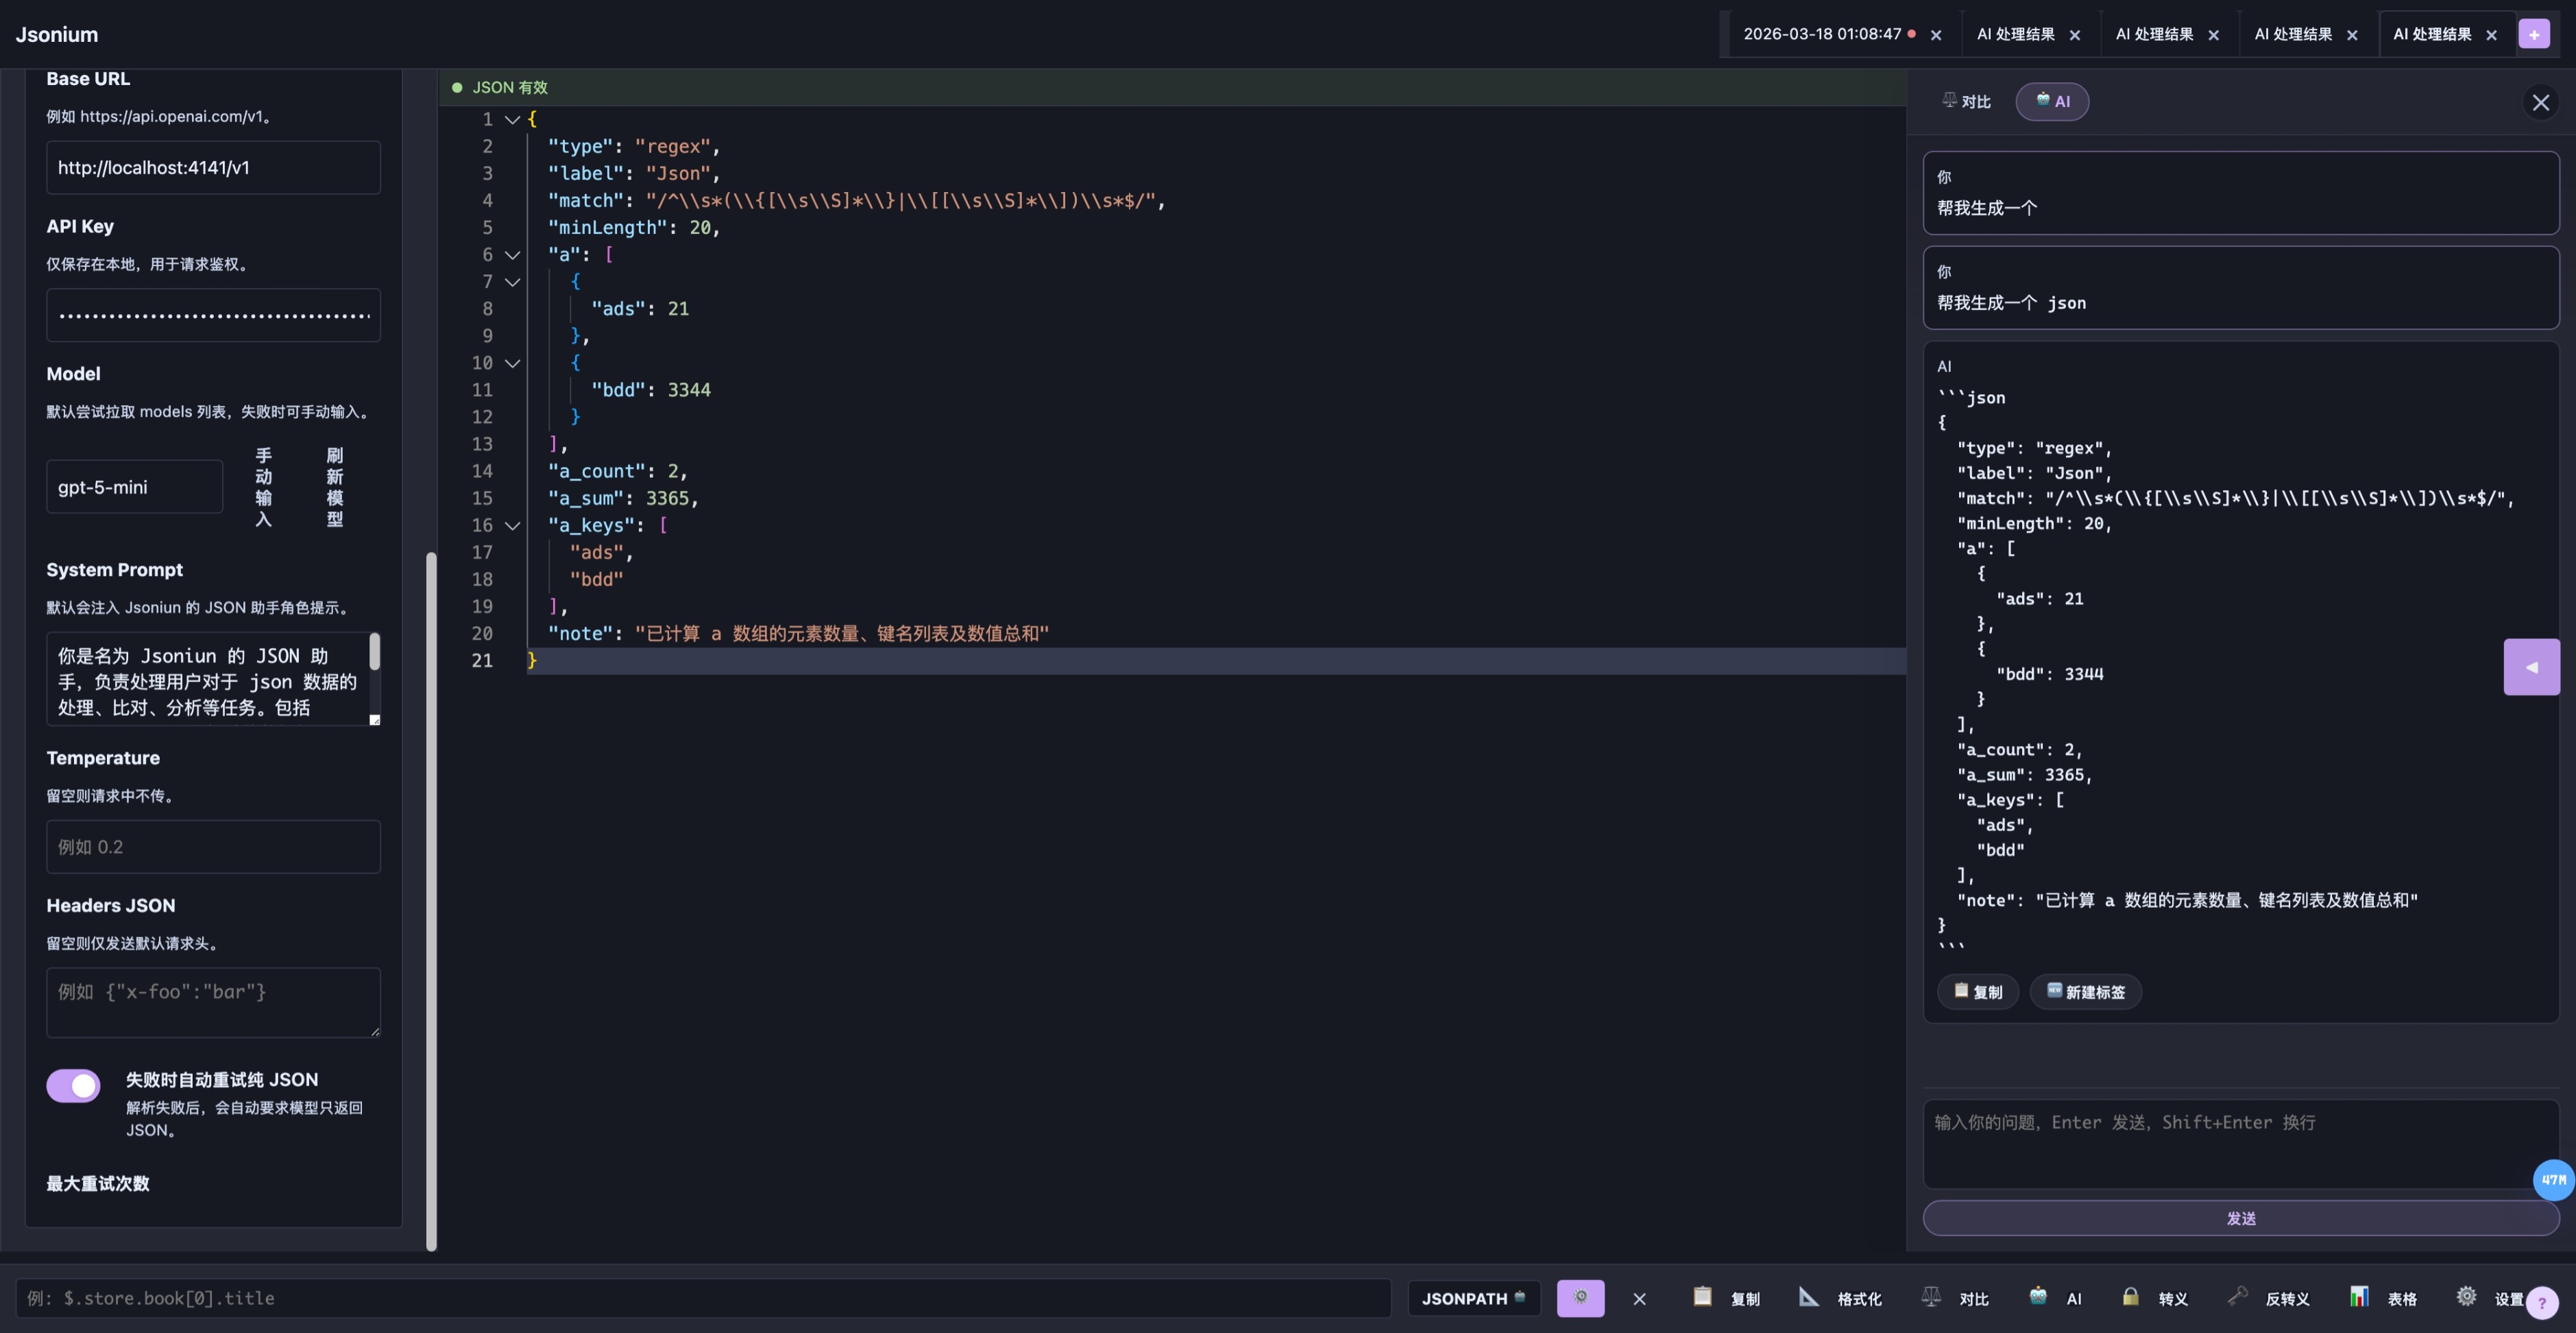
Task: Click the Headers JSON text area
Action: [213, 1002]
